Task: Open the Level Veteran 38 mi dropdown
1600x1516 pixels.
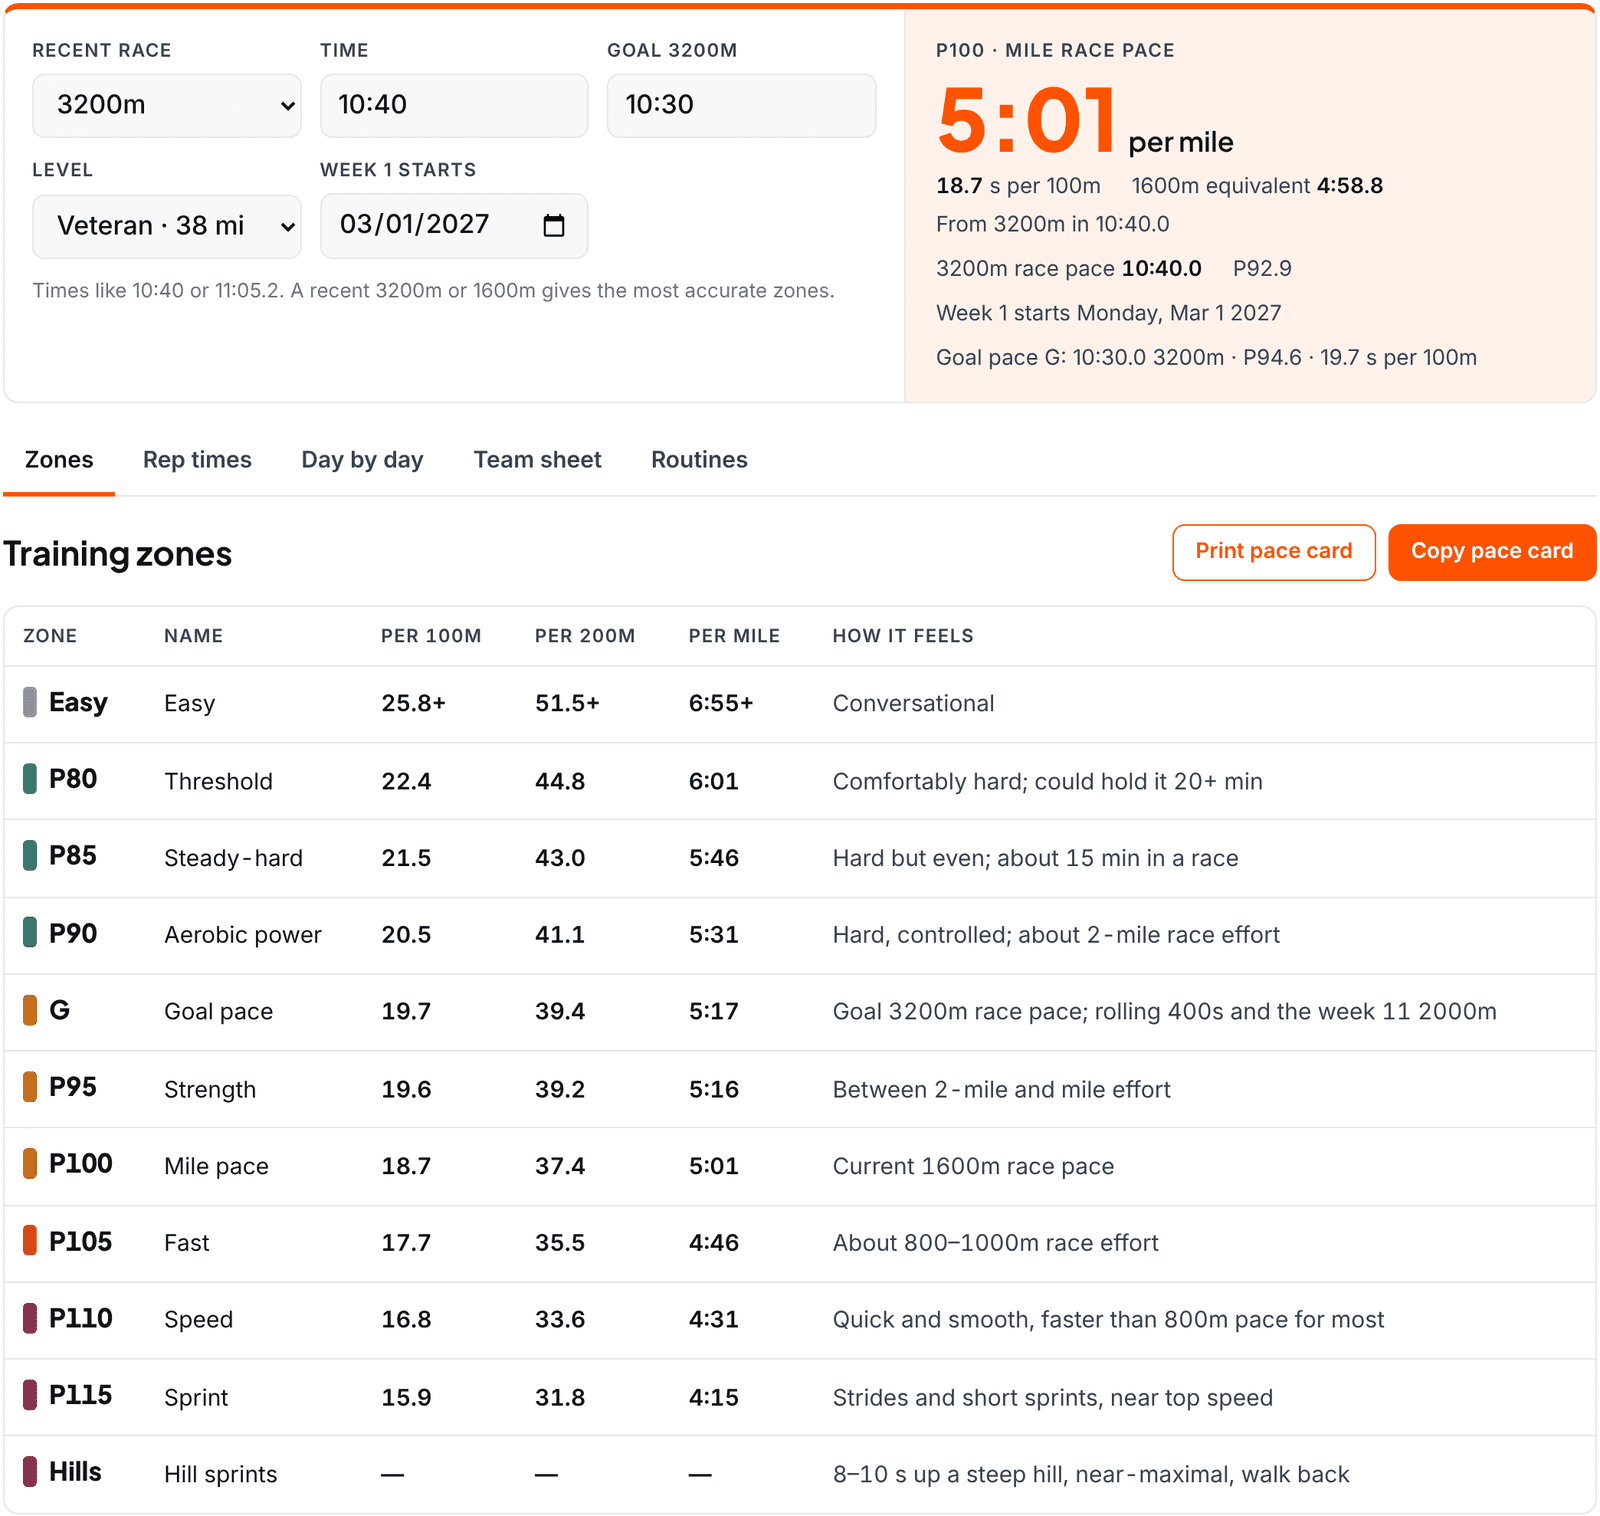Action: [167, 226]
